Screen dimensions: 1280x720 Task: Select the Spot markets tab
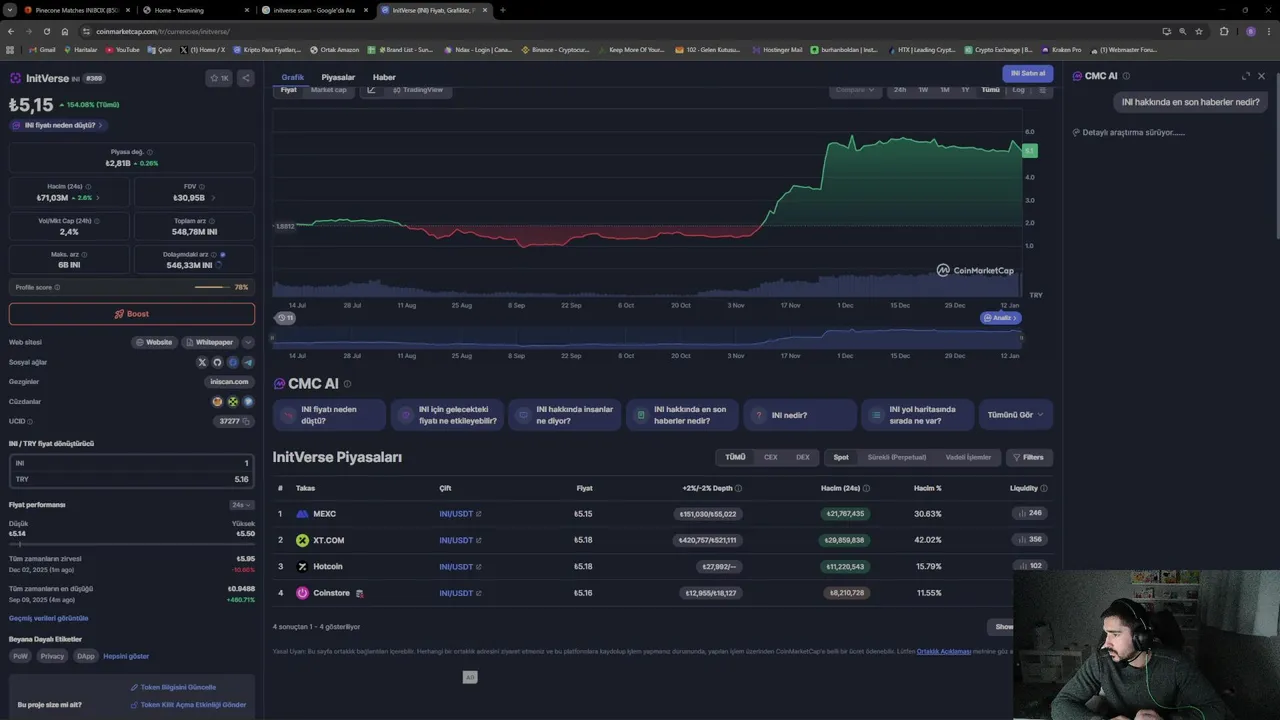click(x=841, y=457)
